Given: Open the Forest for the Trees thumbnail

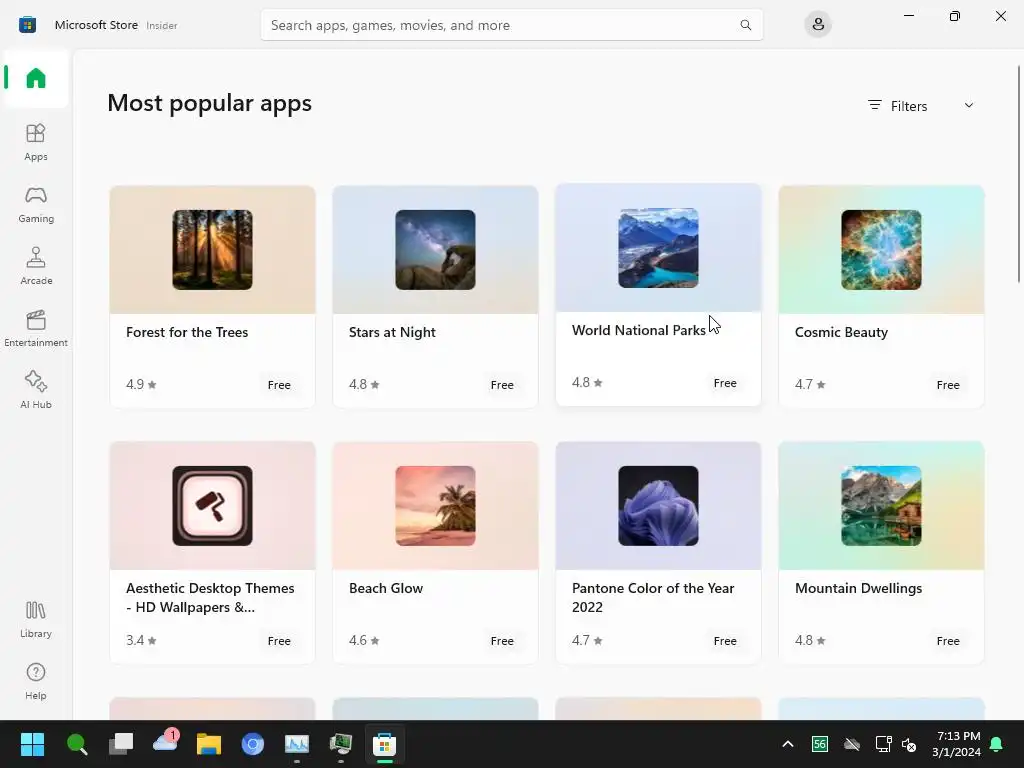Looking at the screenshot, I should 212,249.
